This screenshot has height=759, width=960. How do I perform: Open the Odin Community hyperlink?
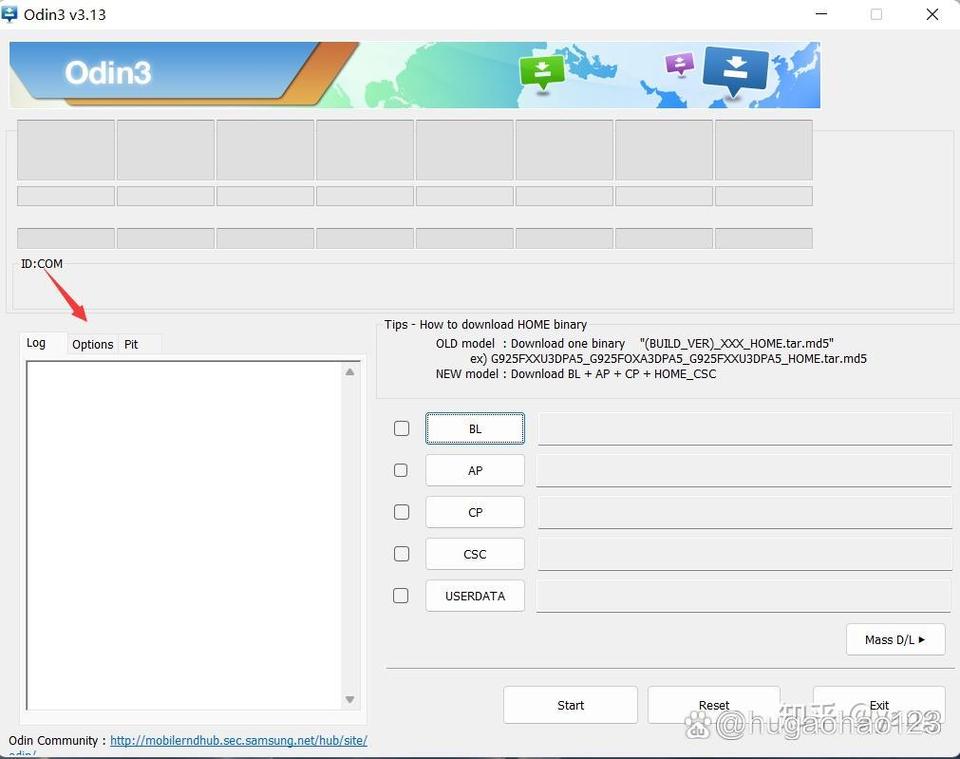(x=238, y=741)
